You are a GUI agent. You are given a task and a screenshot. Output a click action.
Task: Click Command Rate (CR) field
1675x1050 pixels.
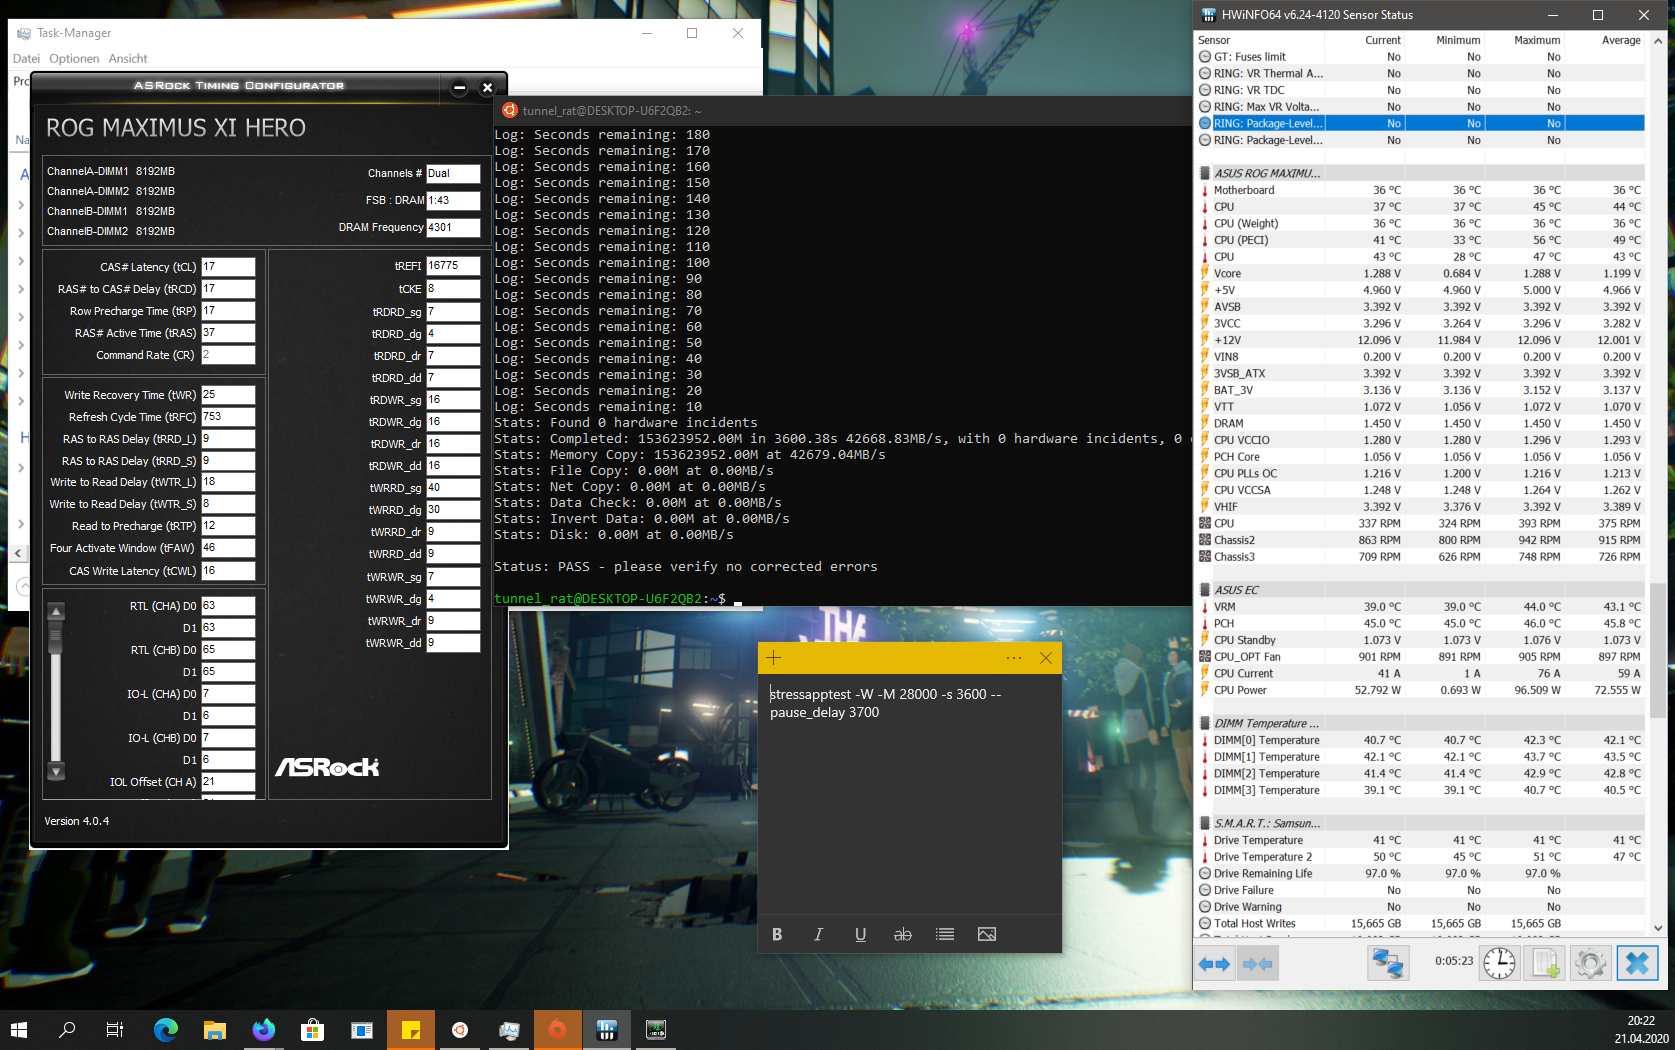pyautogui.click(x=228, y=355)
